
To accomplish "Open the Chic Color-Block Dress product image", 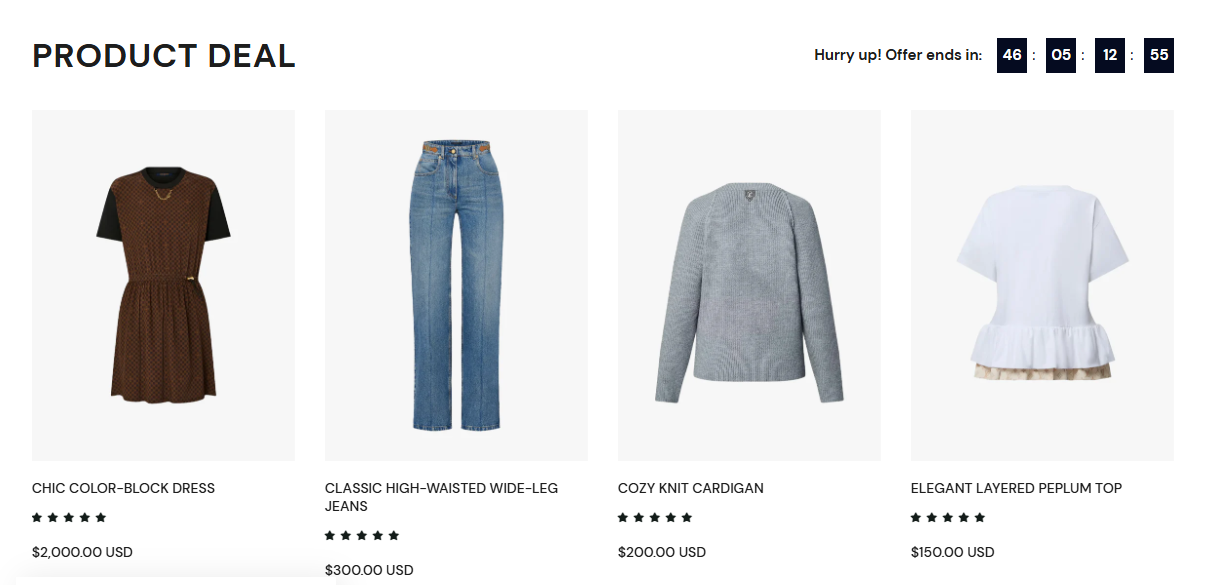I will click(x=163, y=285).
